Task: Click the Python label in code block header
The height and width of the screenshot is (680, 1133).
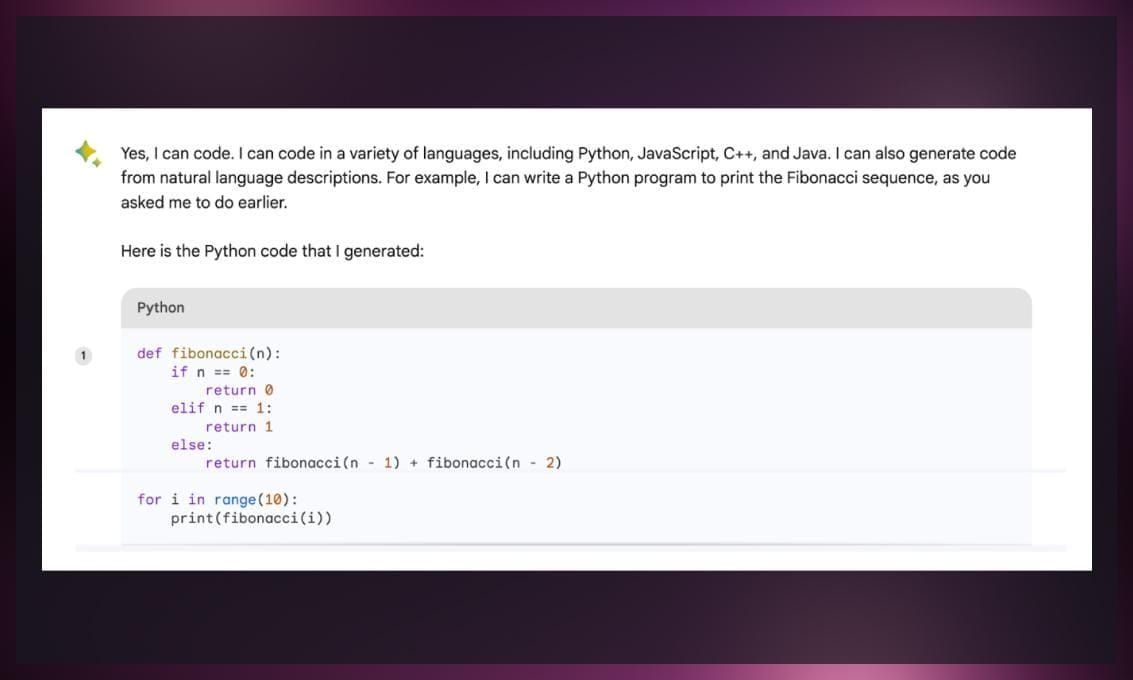Action: click(x=160, y=308)
